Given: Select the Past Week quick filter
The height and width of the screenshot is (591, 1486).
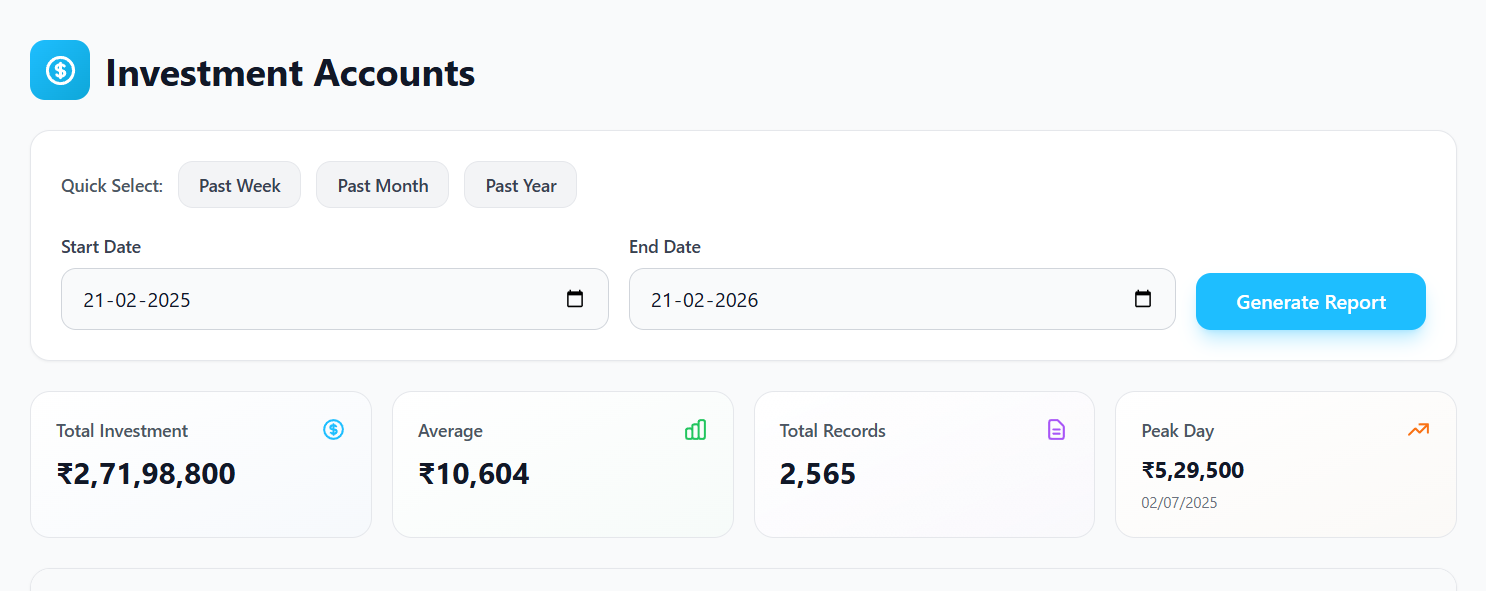Looking at the screenshot, I should tap(239, 184).
